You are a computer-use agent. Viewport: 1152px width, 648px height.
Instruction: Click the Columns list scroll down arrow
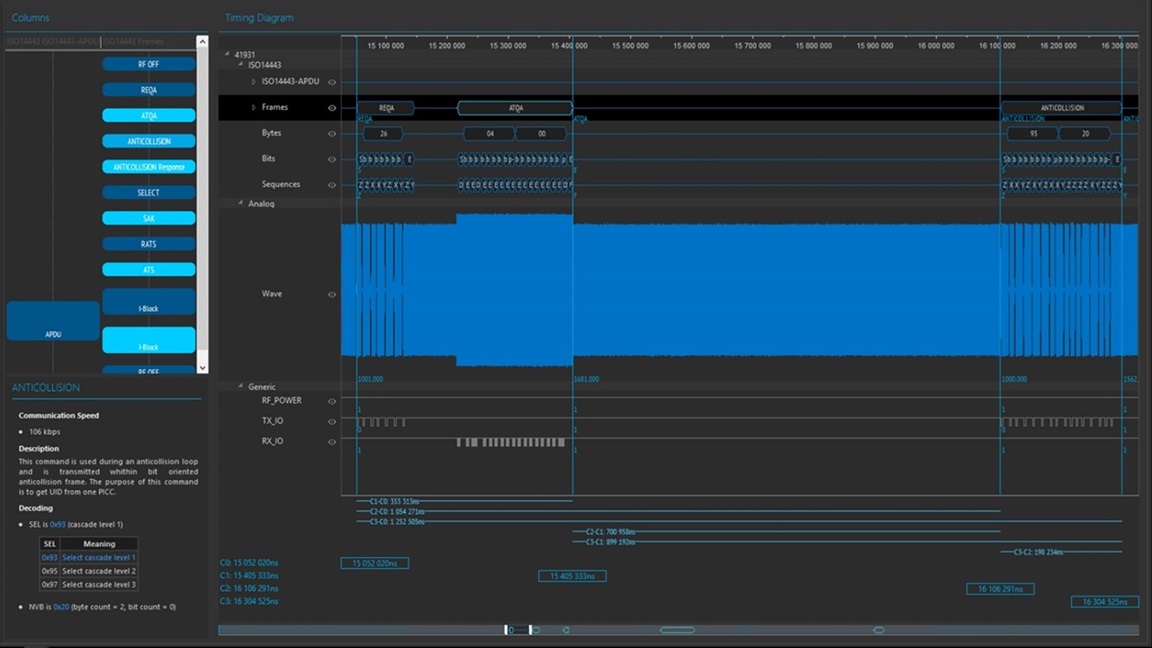[202, 367]
